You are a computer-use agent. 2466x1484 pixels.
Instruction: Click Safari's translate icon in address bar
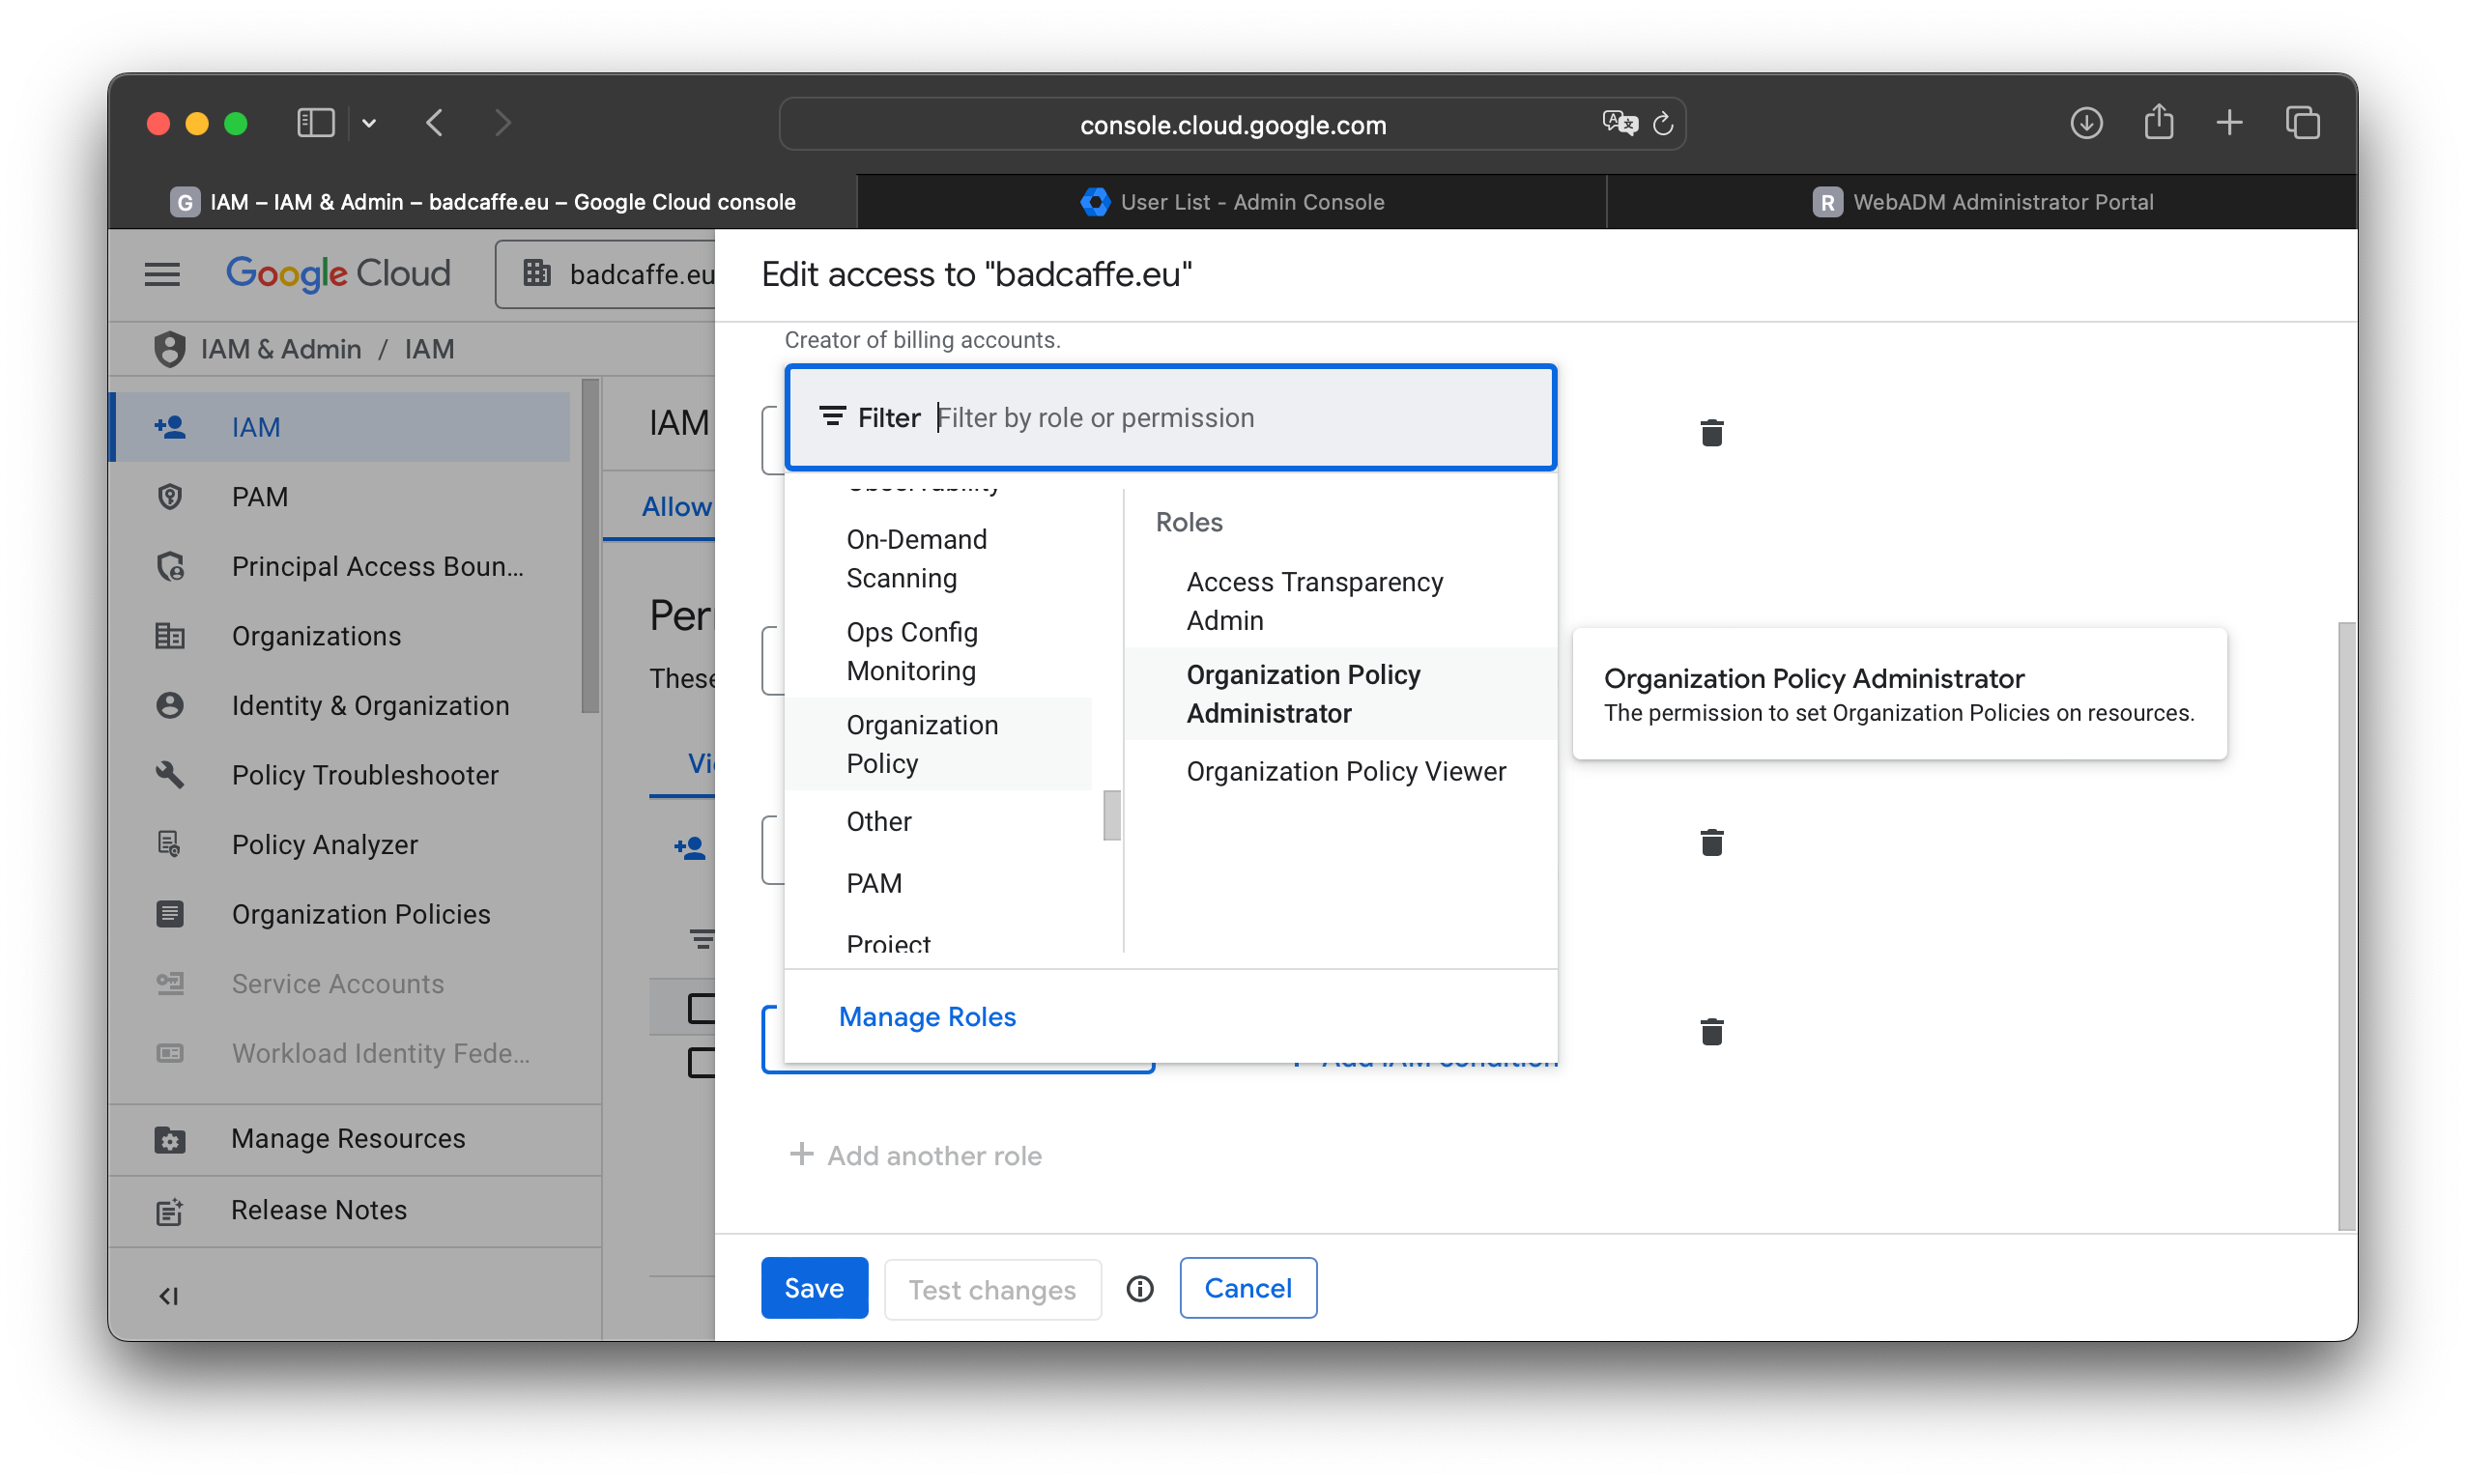click(1619, 123)
